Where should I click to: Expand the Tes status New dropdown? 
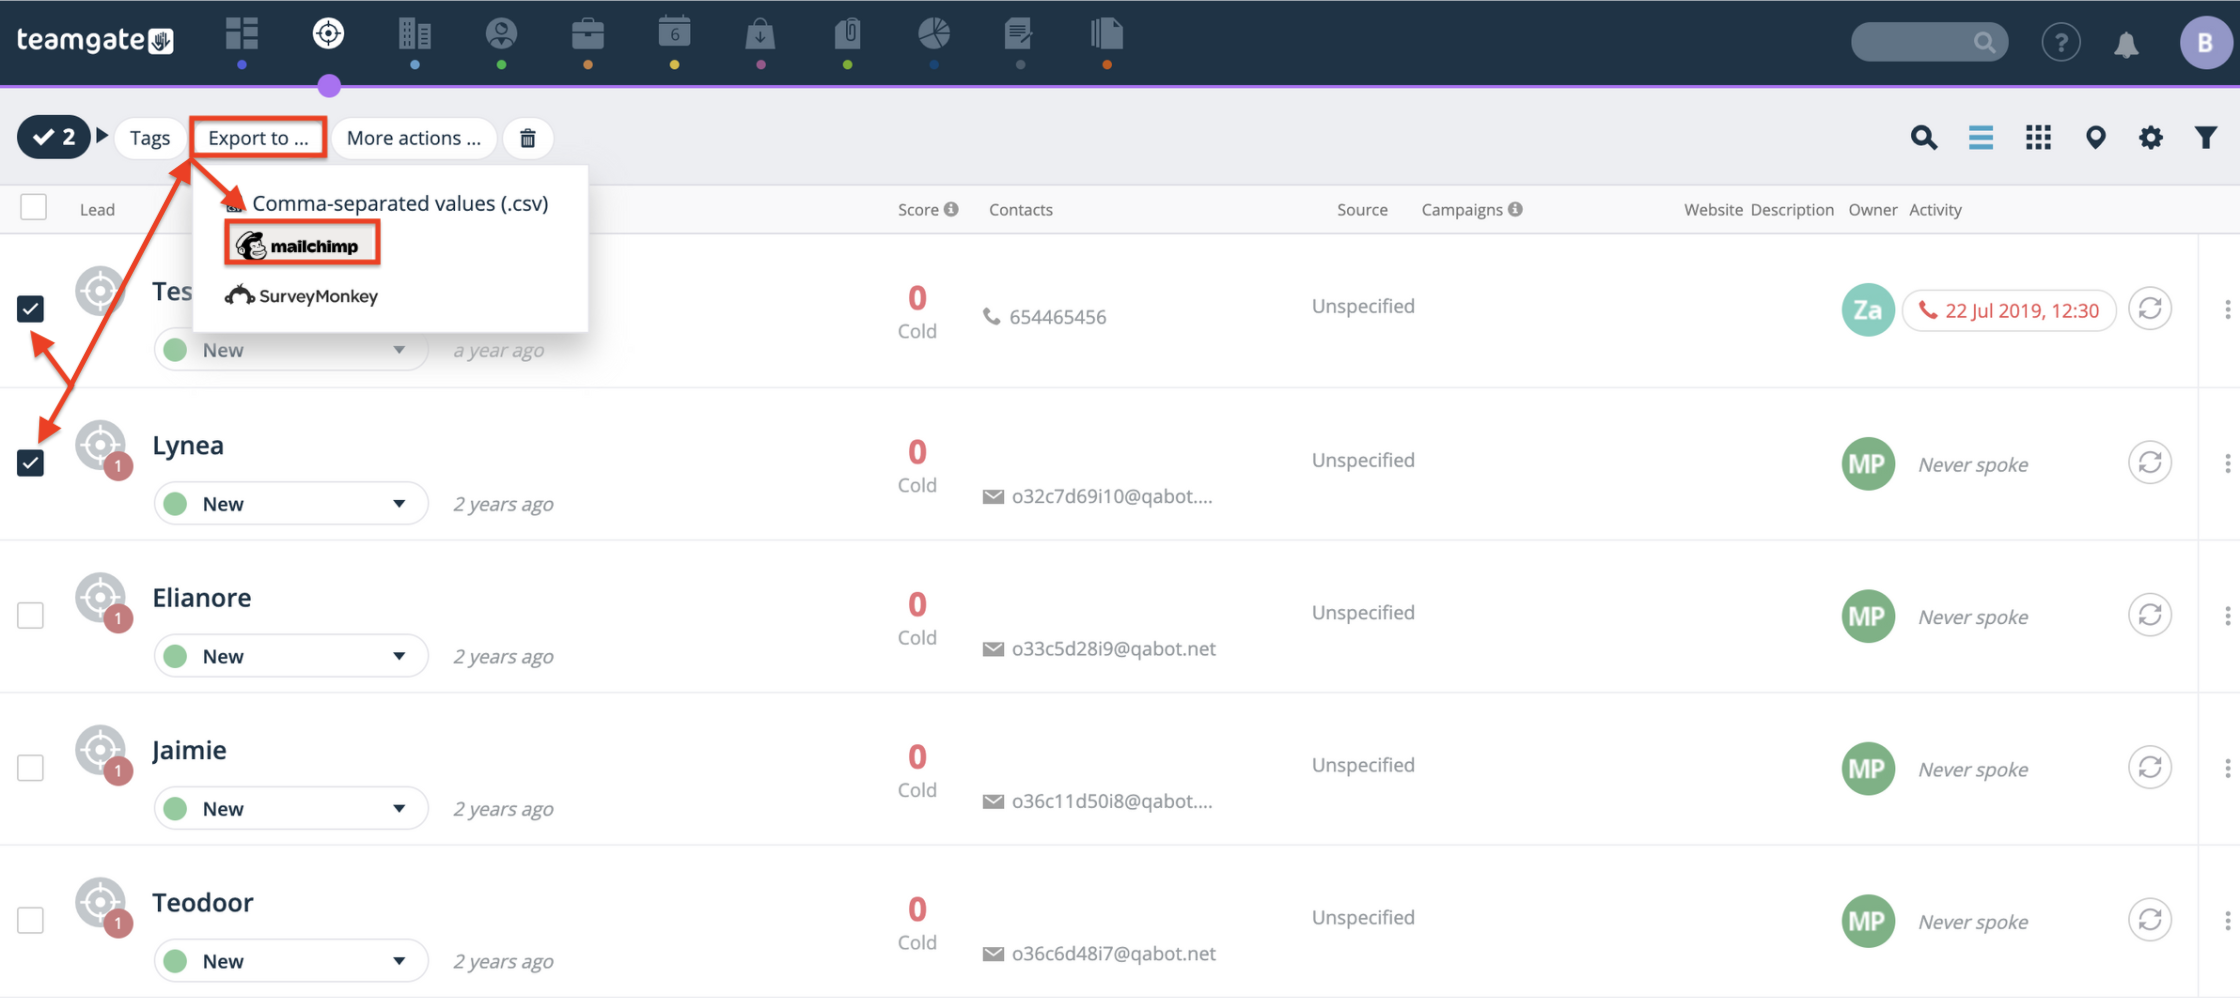tap(292, 351)
